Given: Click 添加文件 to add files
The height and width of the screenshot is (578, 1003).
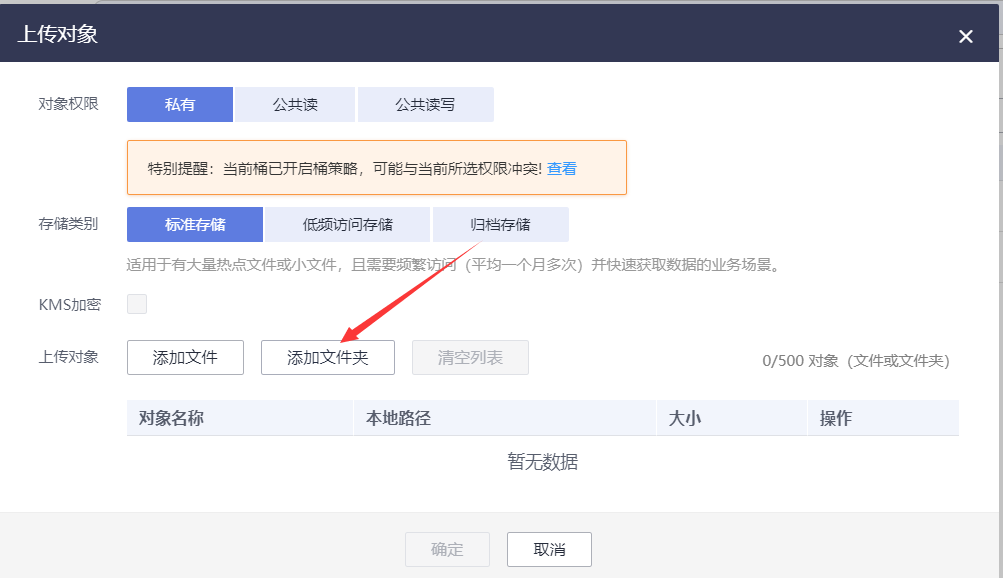Looking at the screenshot, I should (185, 357).
